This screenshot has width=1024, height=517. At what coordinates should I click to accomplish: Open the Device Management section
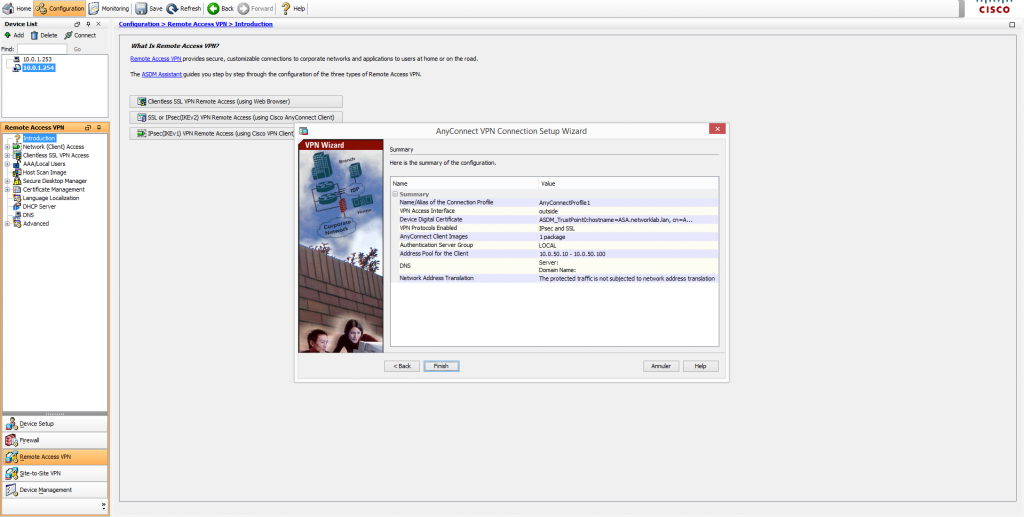(55, 490)
